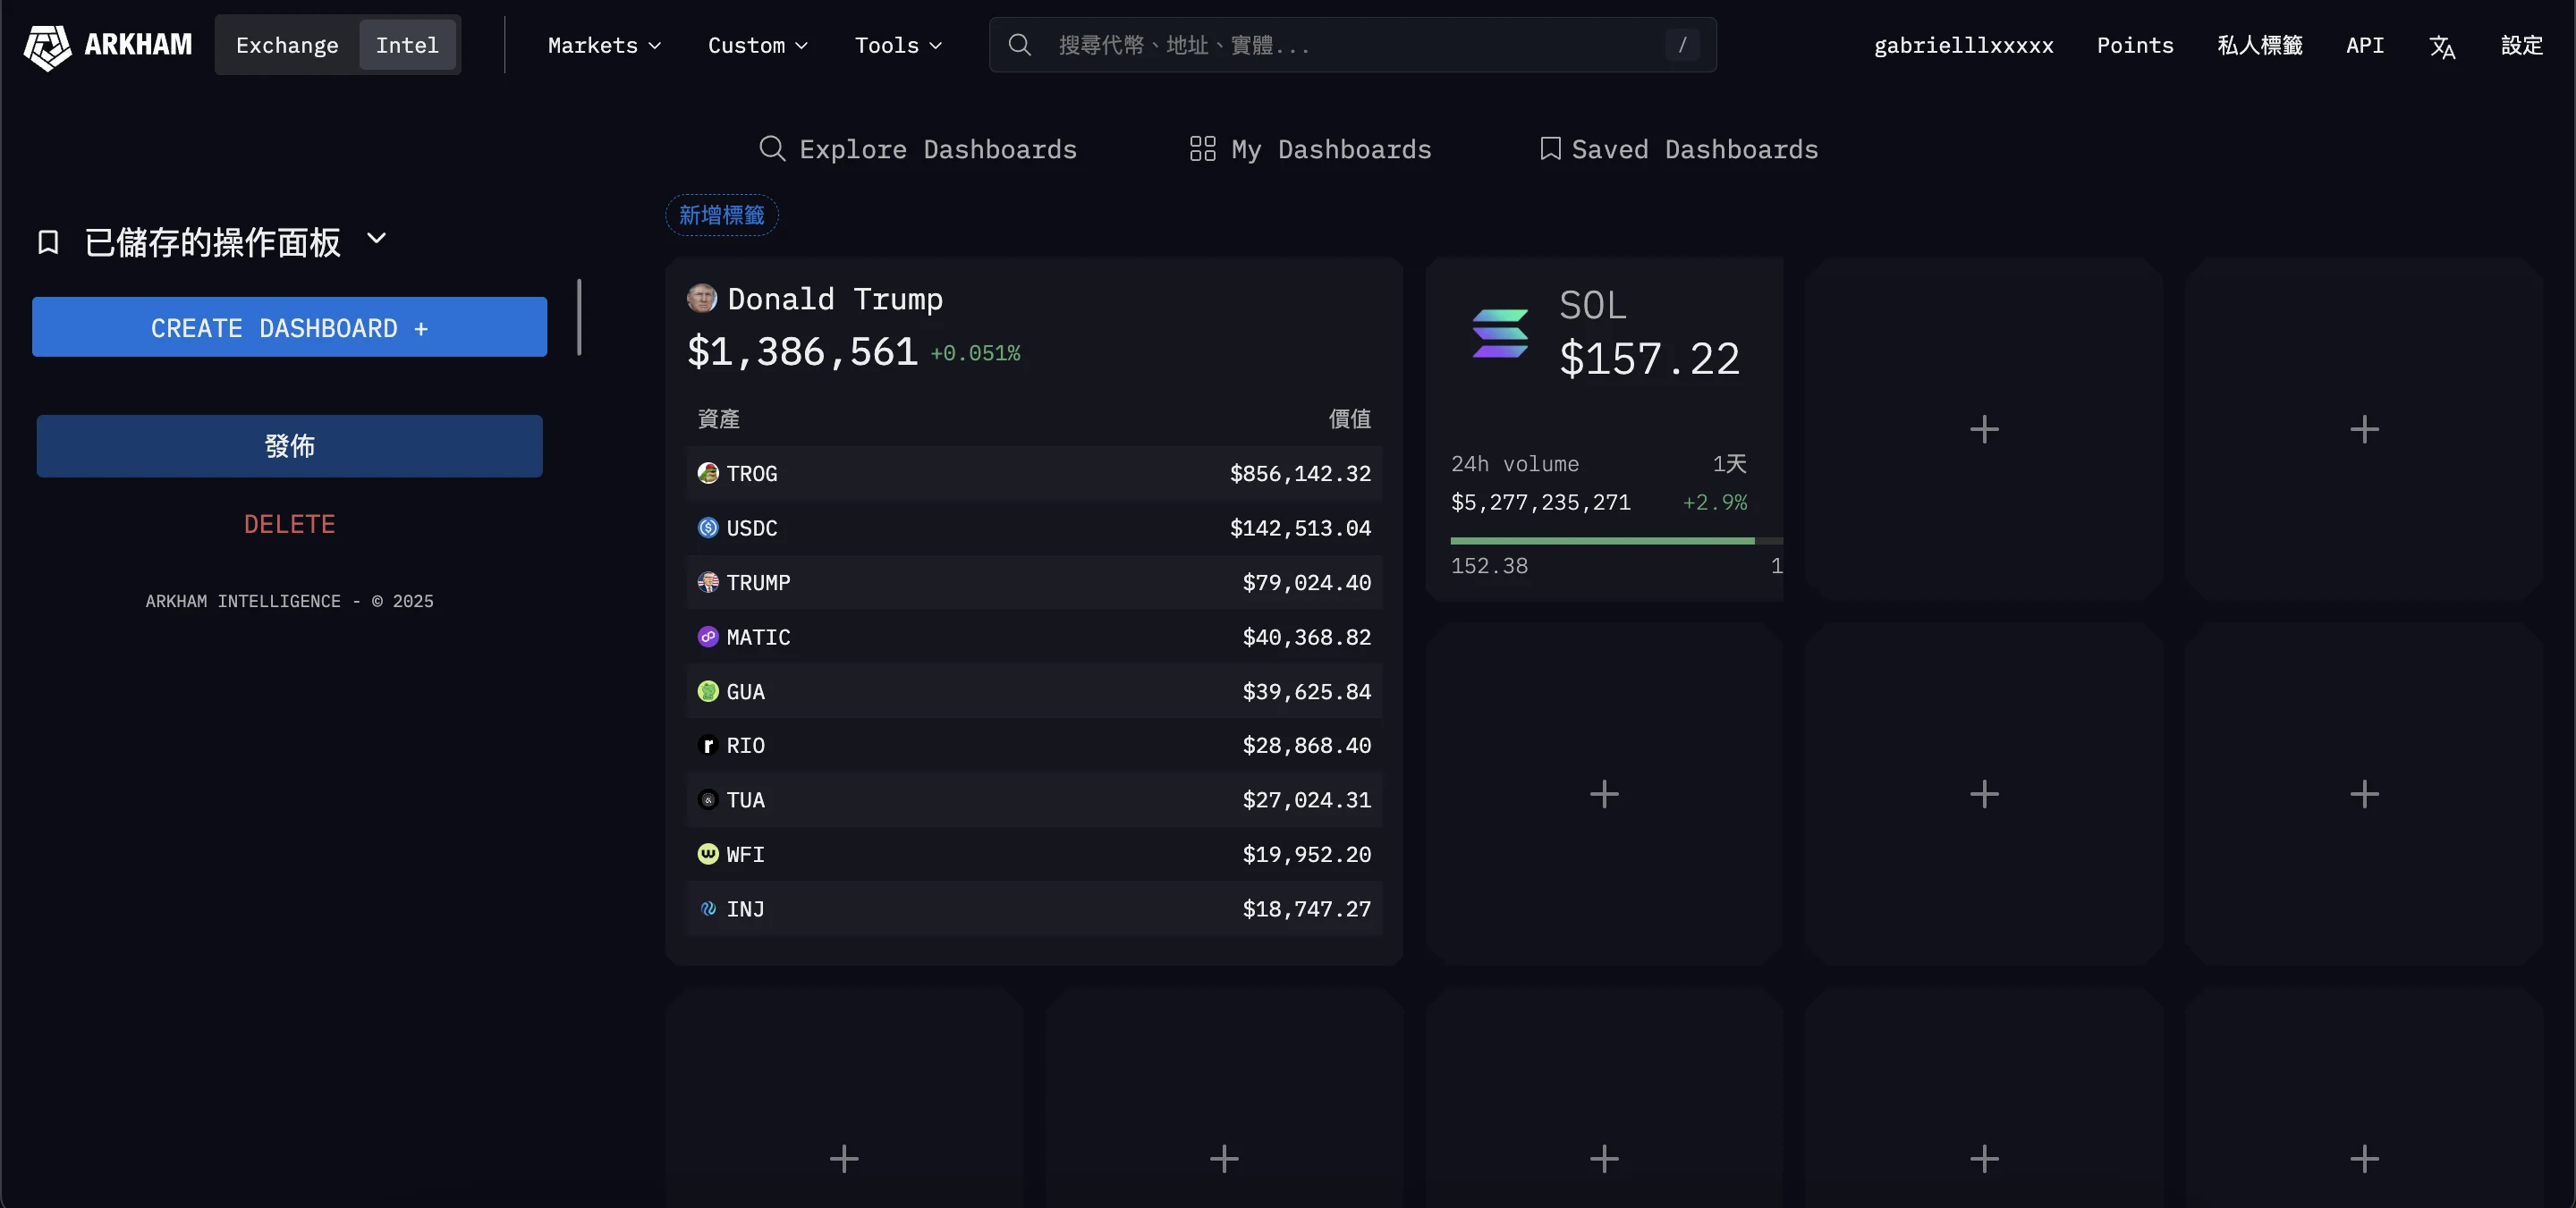Click the GUA value $39,625.84
The width and height of the screenshot is (2576, 1208).
1306,691
